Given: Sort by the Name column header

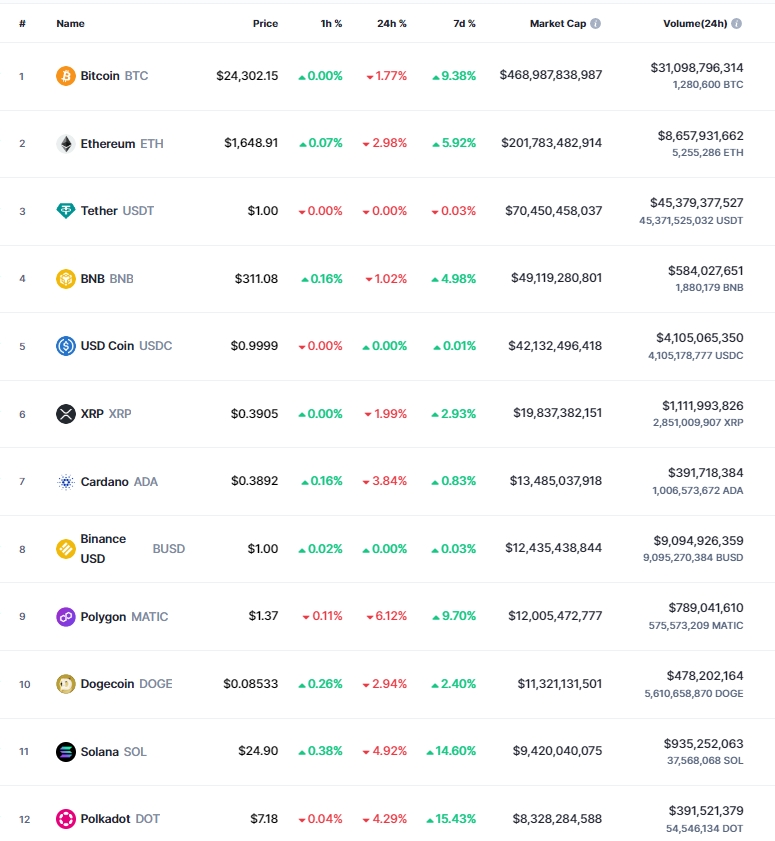Looking at the screenshot, I should [70, 24].
